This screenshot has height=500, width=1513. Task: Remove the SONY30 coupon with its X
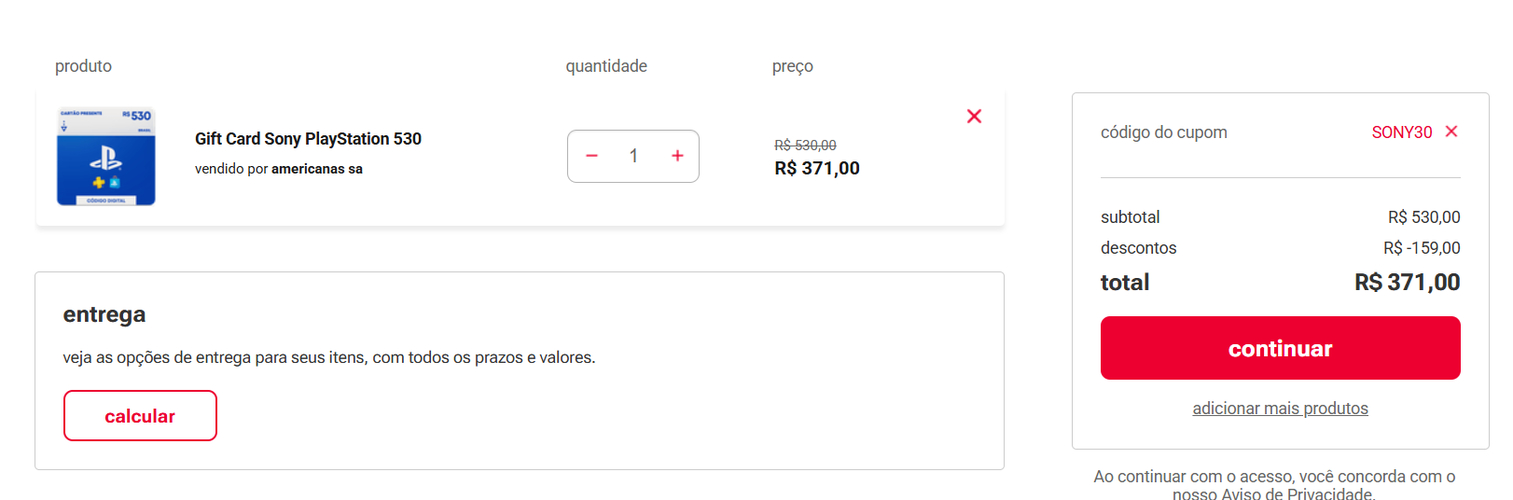tap(1452, 132)
